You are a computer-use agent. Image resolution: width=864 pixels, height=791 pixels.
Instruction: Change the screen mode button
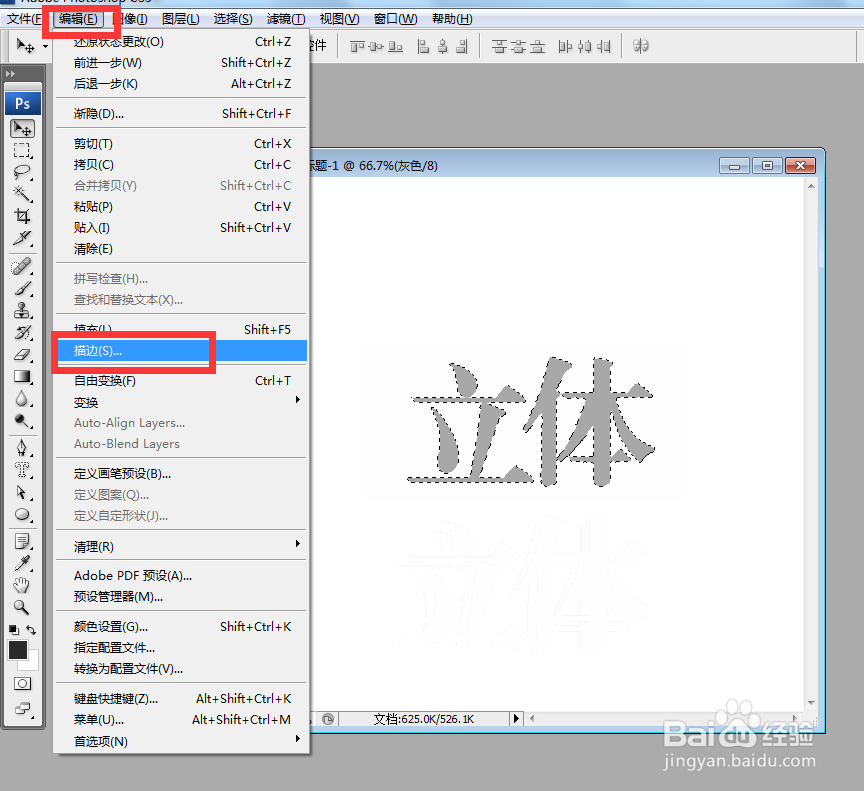[23, 708]
